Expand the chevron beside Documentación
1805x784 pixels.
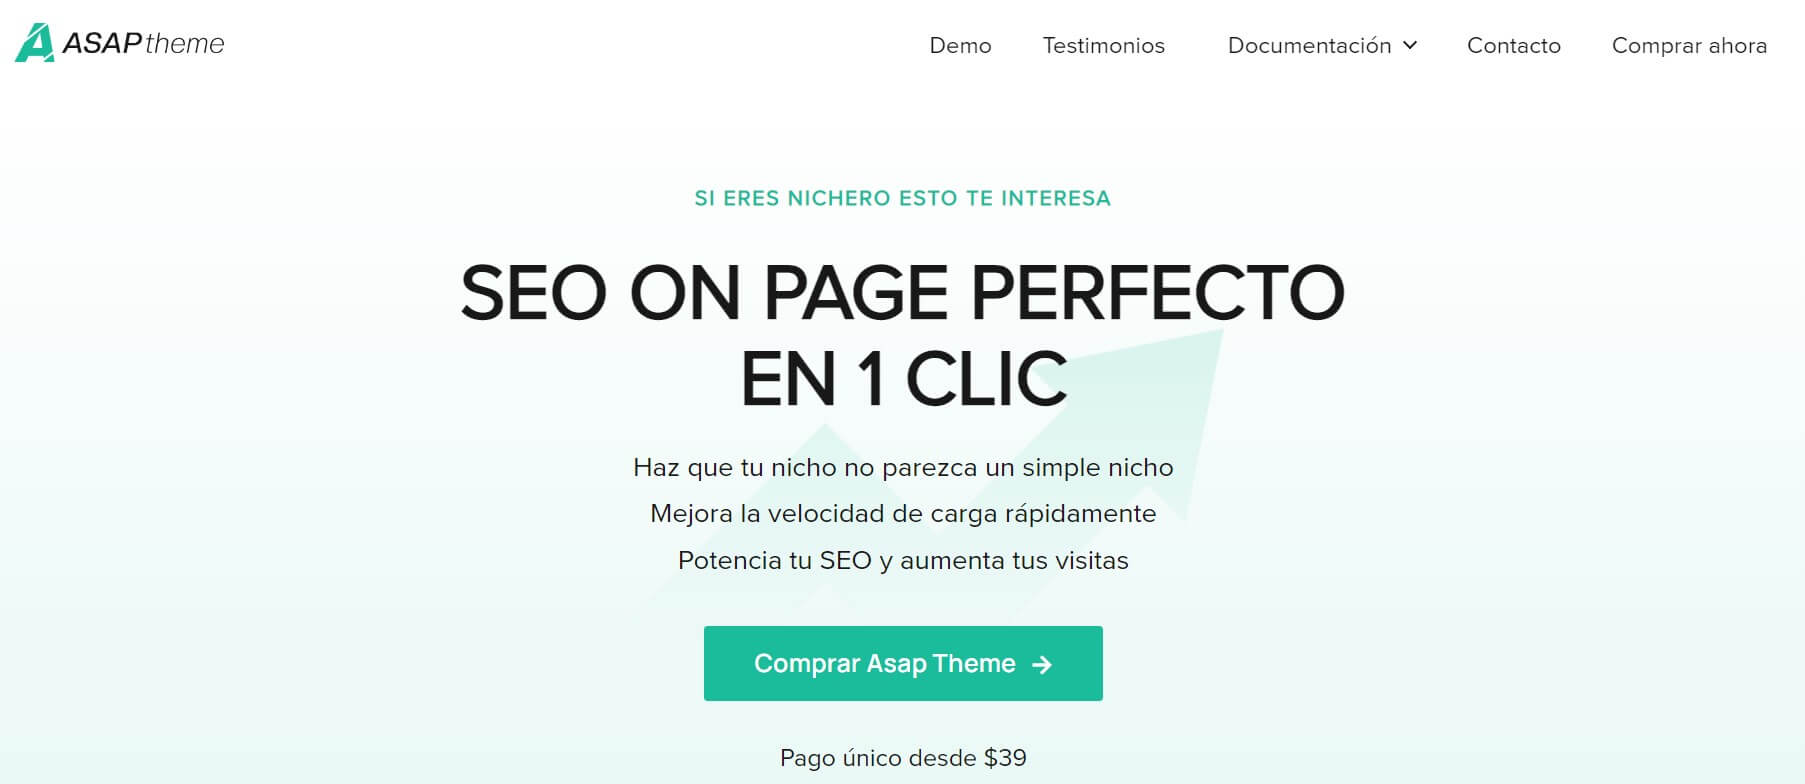coord(1410,45)
